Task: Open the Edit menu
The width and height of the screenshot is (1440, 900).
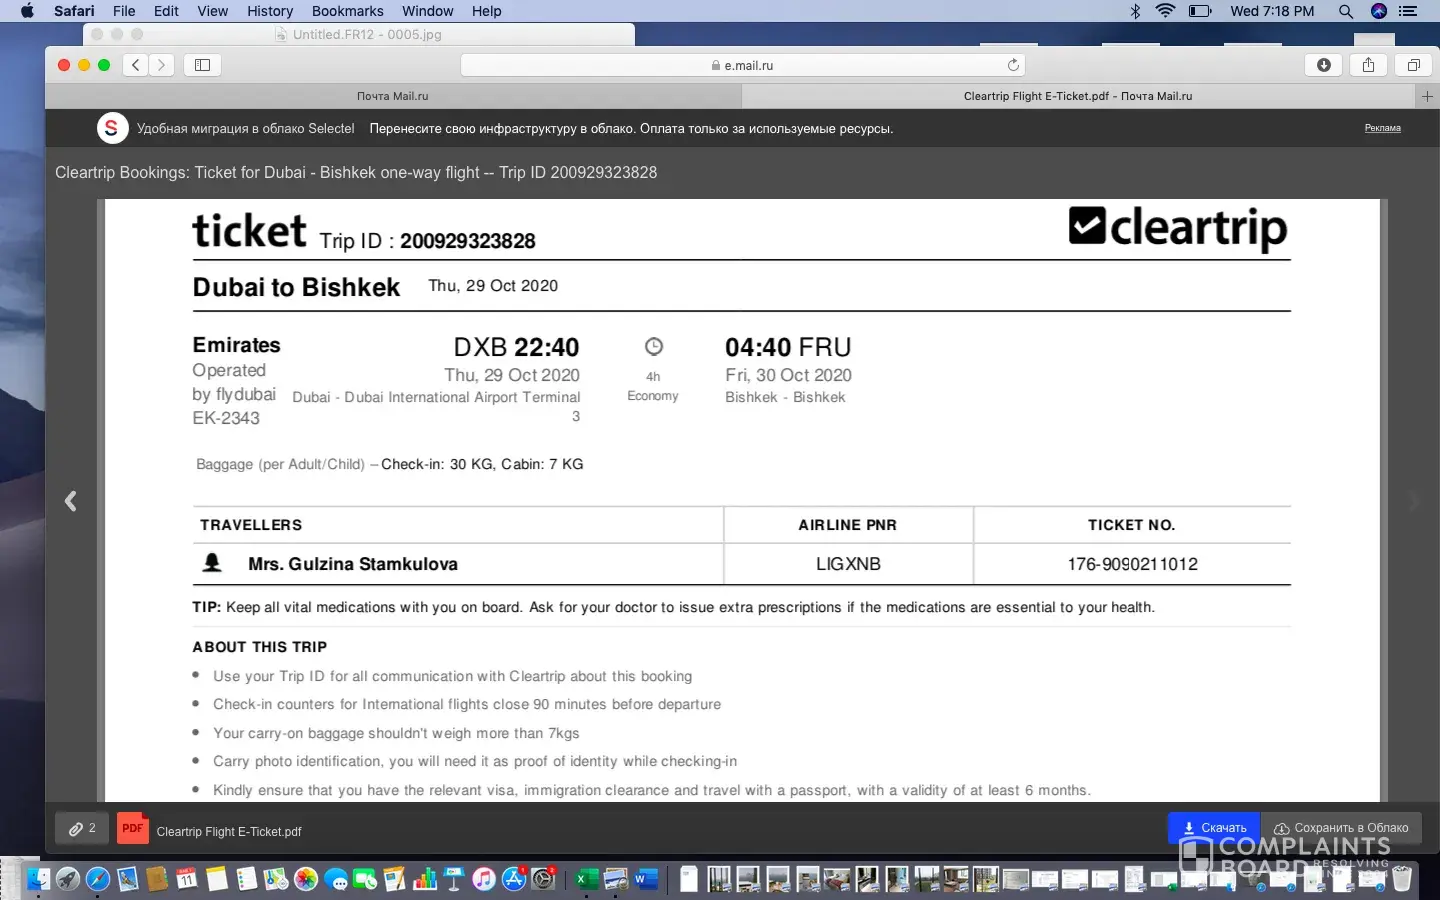Action: pyautogui.click(x=166, y=11)
